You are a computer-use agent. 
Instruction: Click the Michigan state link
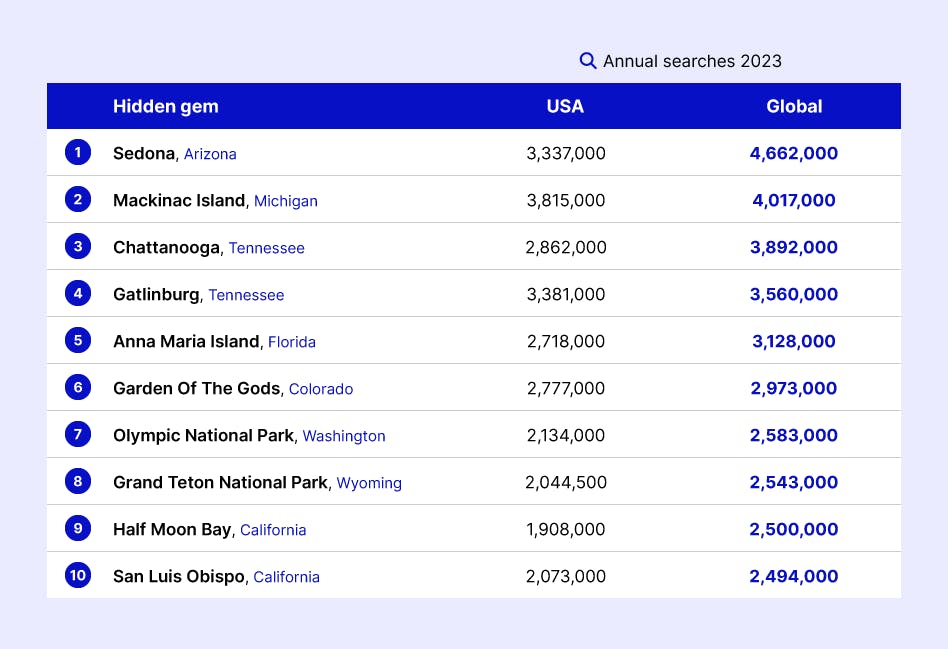[x=286, y=201]
